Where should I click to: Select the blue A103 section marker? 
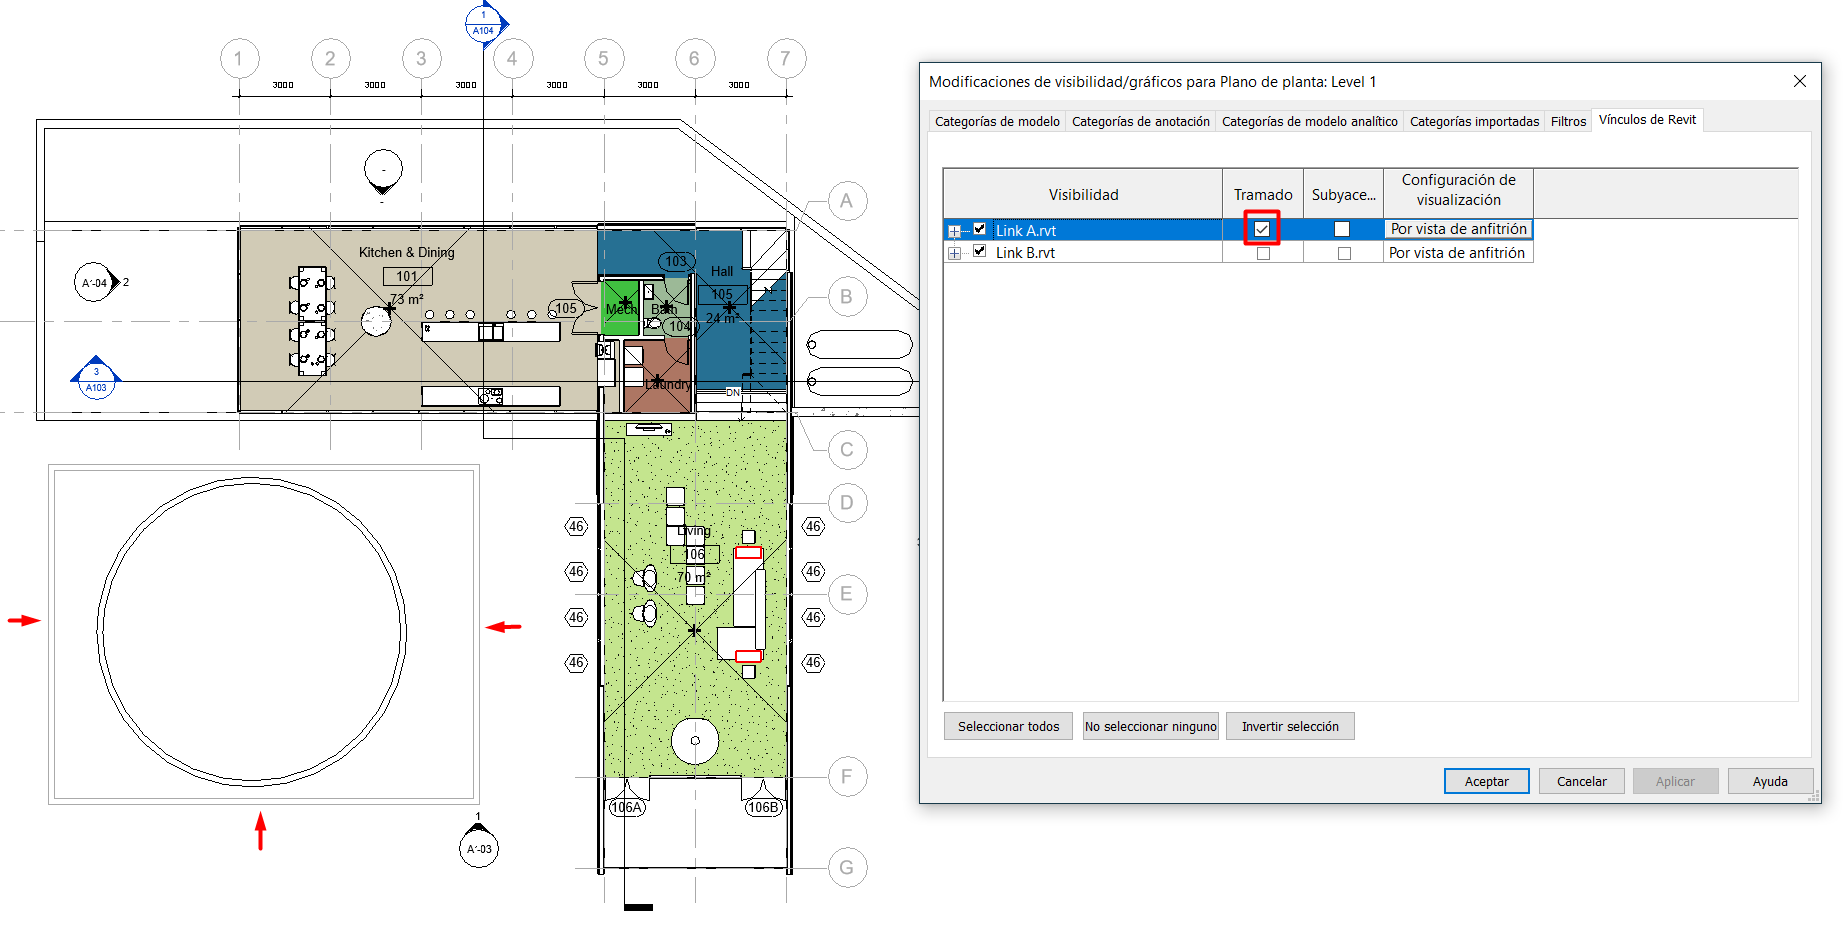96,378
